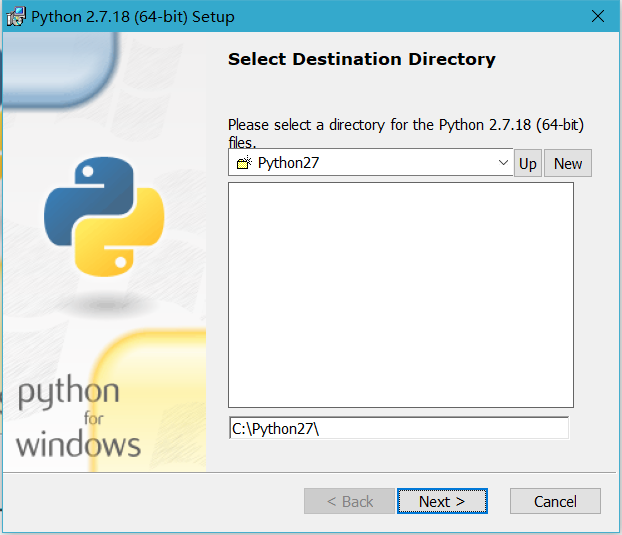Create a new folder with New button
Viewport: 622px width, 535px height.
[568, 163]
